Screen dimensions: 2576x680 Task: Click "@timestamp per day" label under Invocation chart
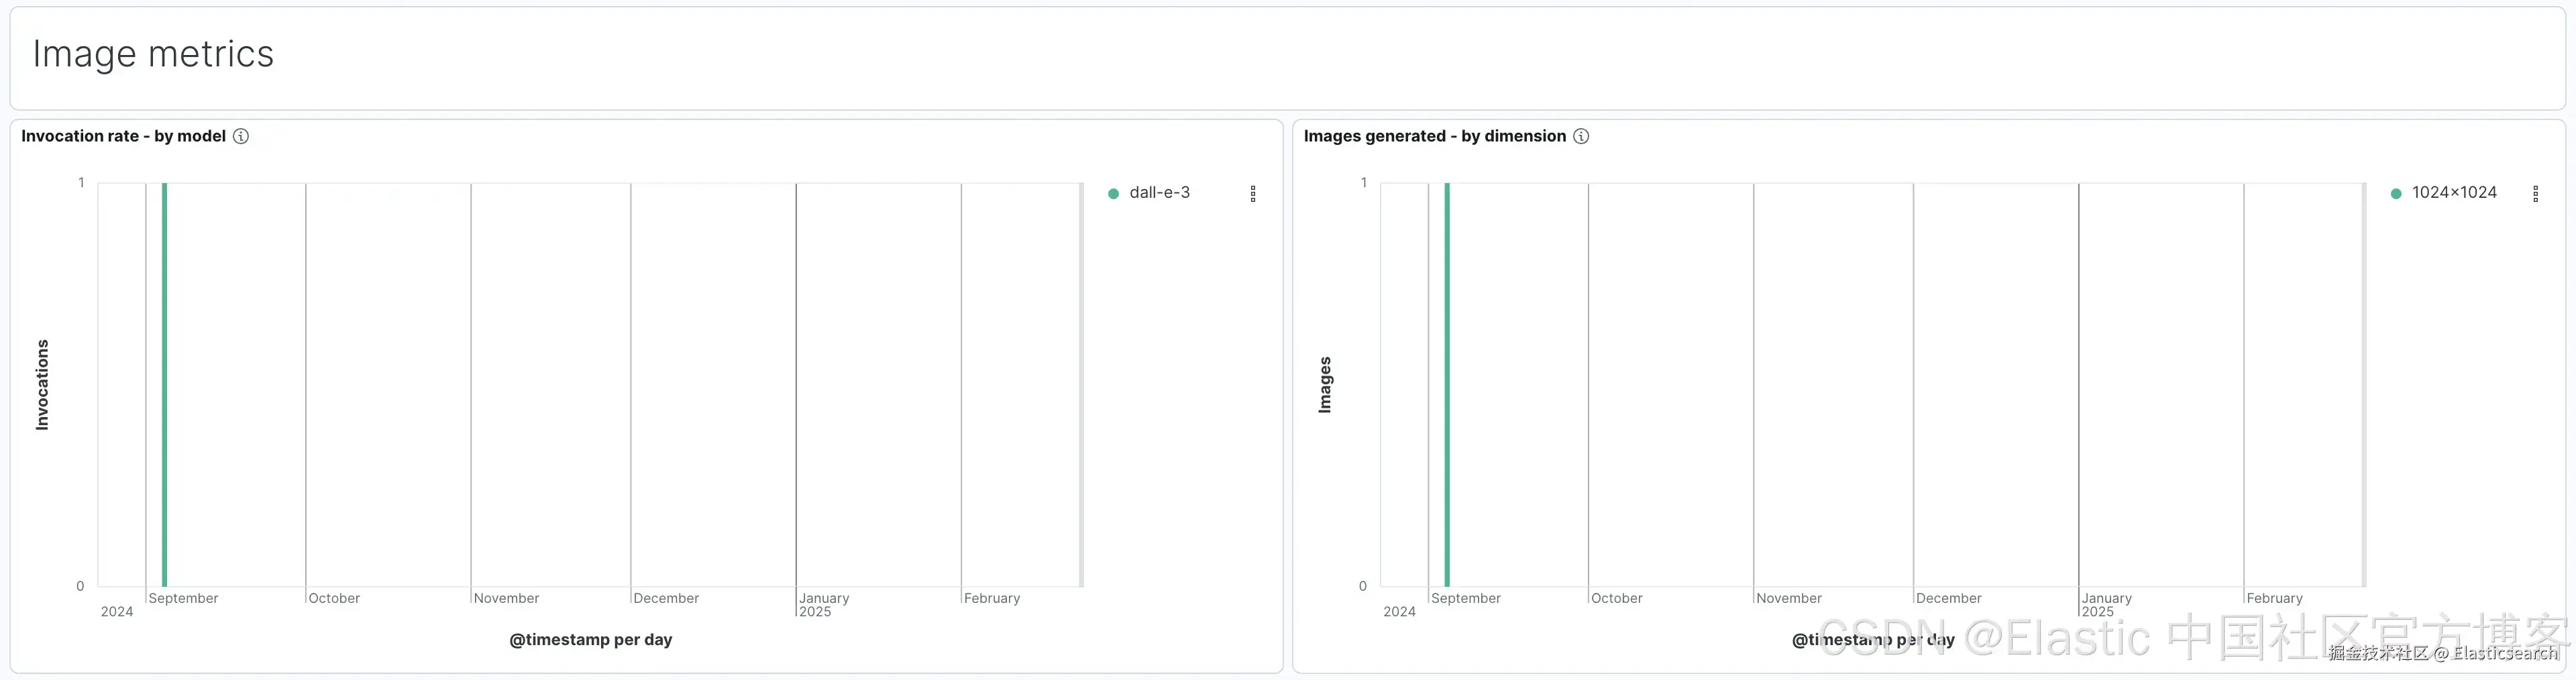[590, 640]
